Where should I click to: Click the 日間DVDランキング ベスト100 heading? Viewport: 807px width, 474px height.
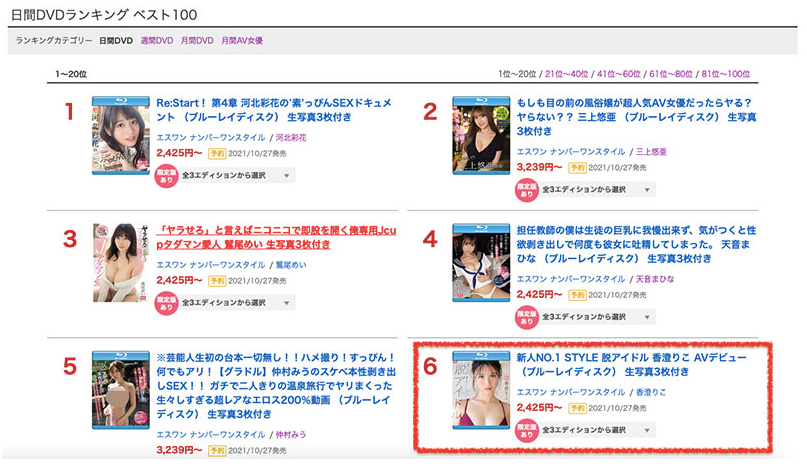103,14
